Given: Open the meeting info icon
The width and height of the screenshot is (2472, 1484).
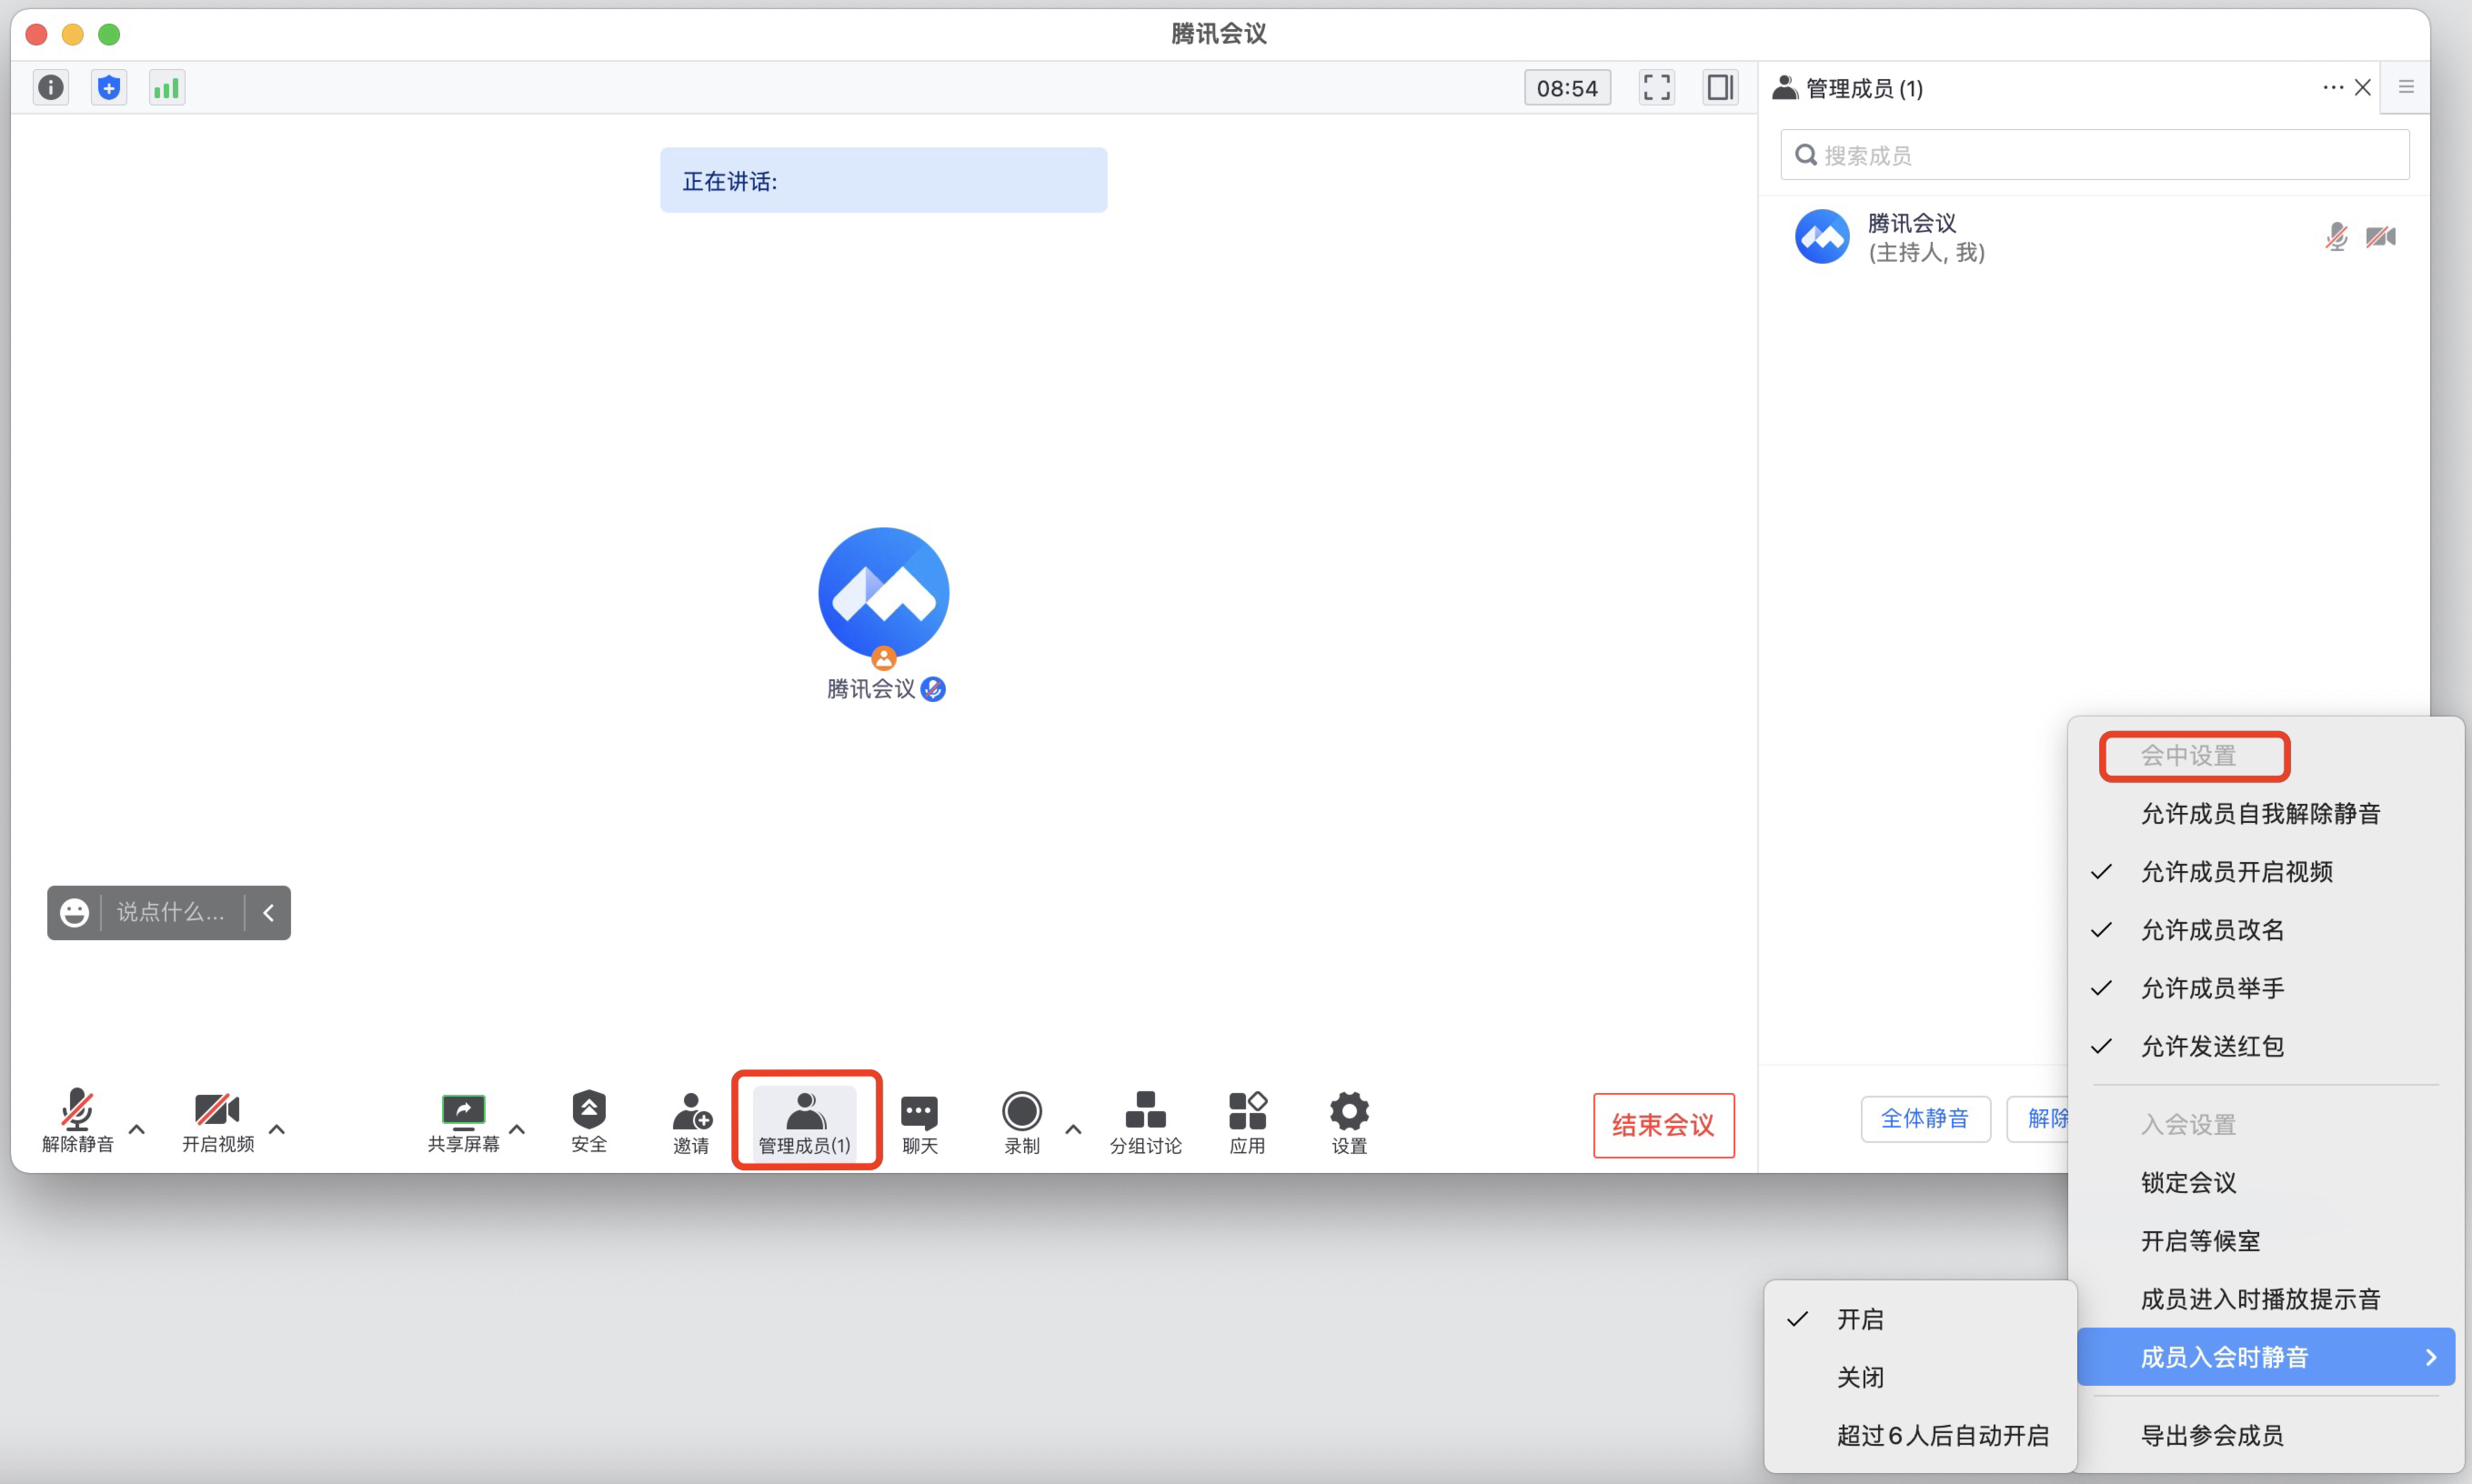Looking at the screenshot, I should (51, 88).
